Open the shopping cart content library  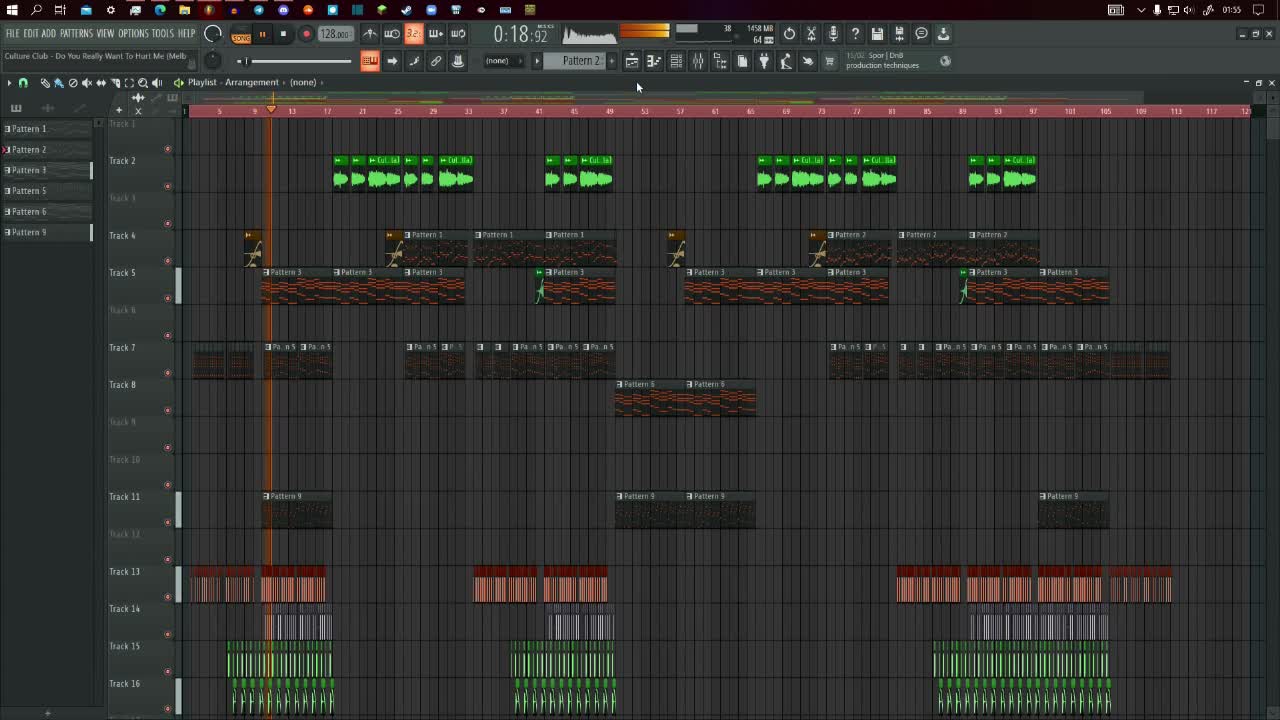[x=829, y=61]
